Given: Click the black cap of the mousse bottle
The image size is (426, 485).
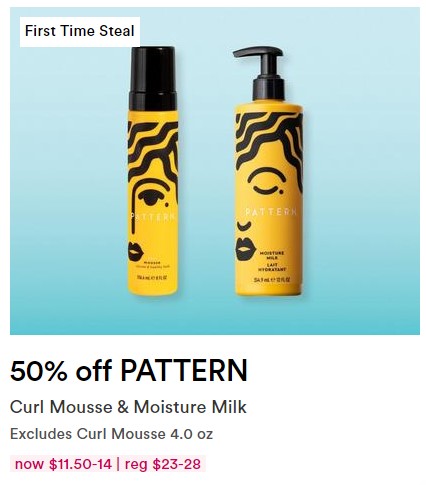Looking at the screenshot, I should click(x=153, y=79).
